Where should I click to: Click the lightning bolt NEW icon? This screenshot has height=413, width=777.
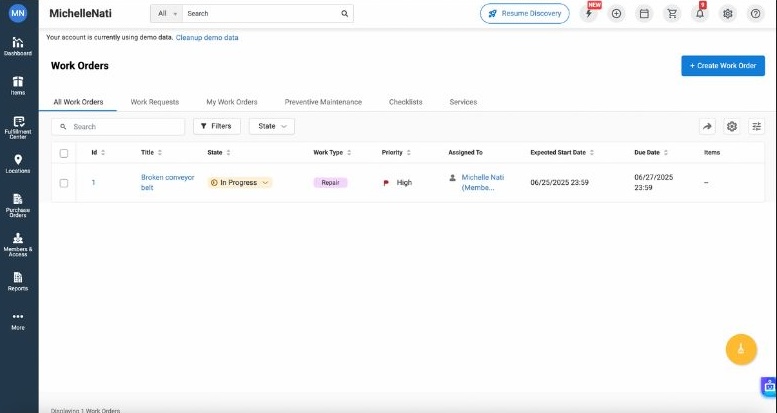pos(589,14)
